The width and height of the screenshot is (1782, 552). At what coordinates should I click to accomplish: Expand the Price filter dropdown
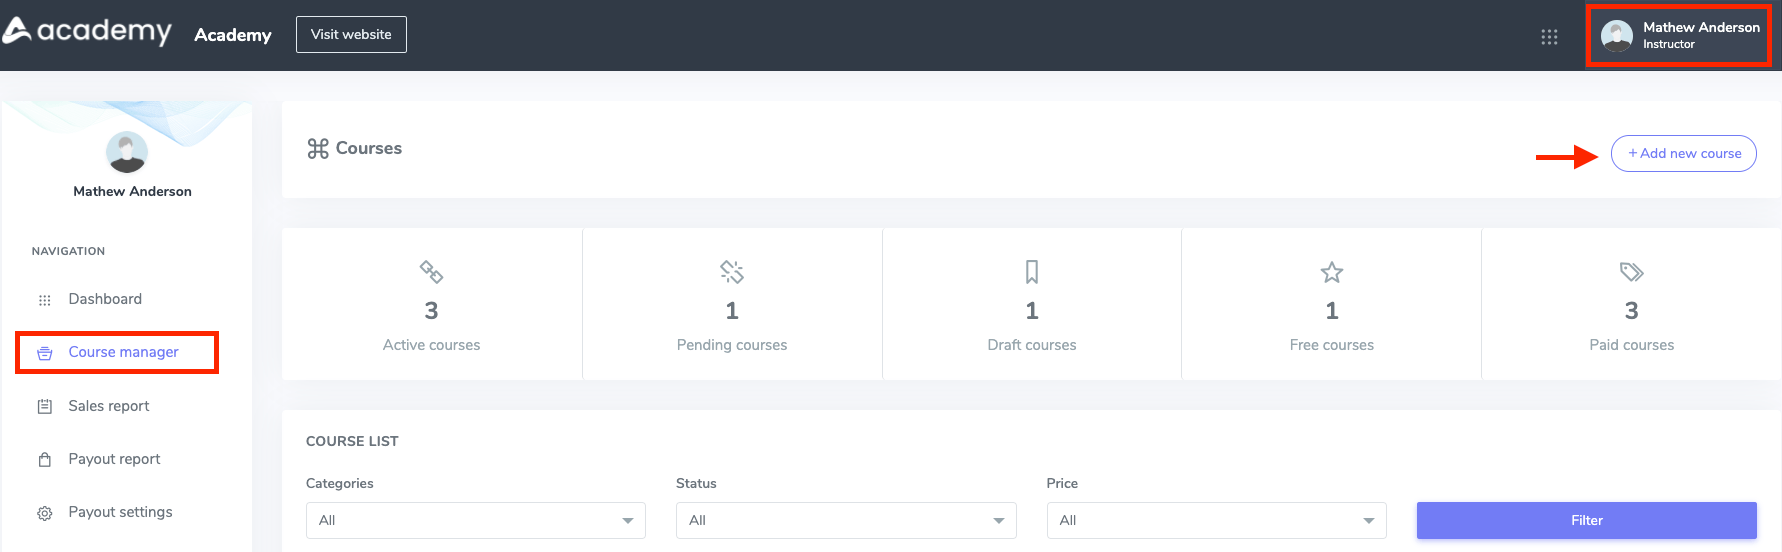point(1215,520)
